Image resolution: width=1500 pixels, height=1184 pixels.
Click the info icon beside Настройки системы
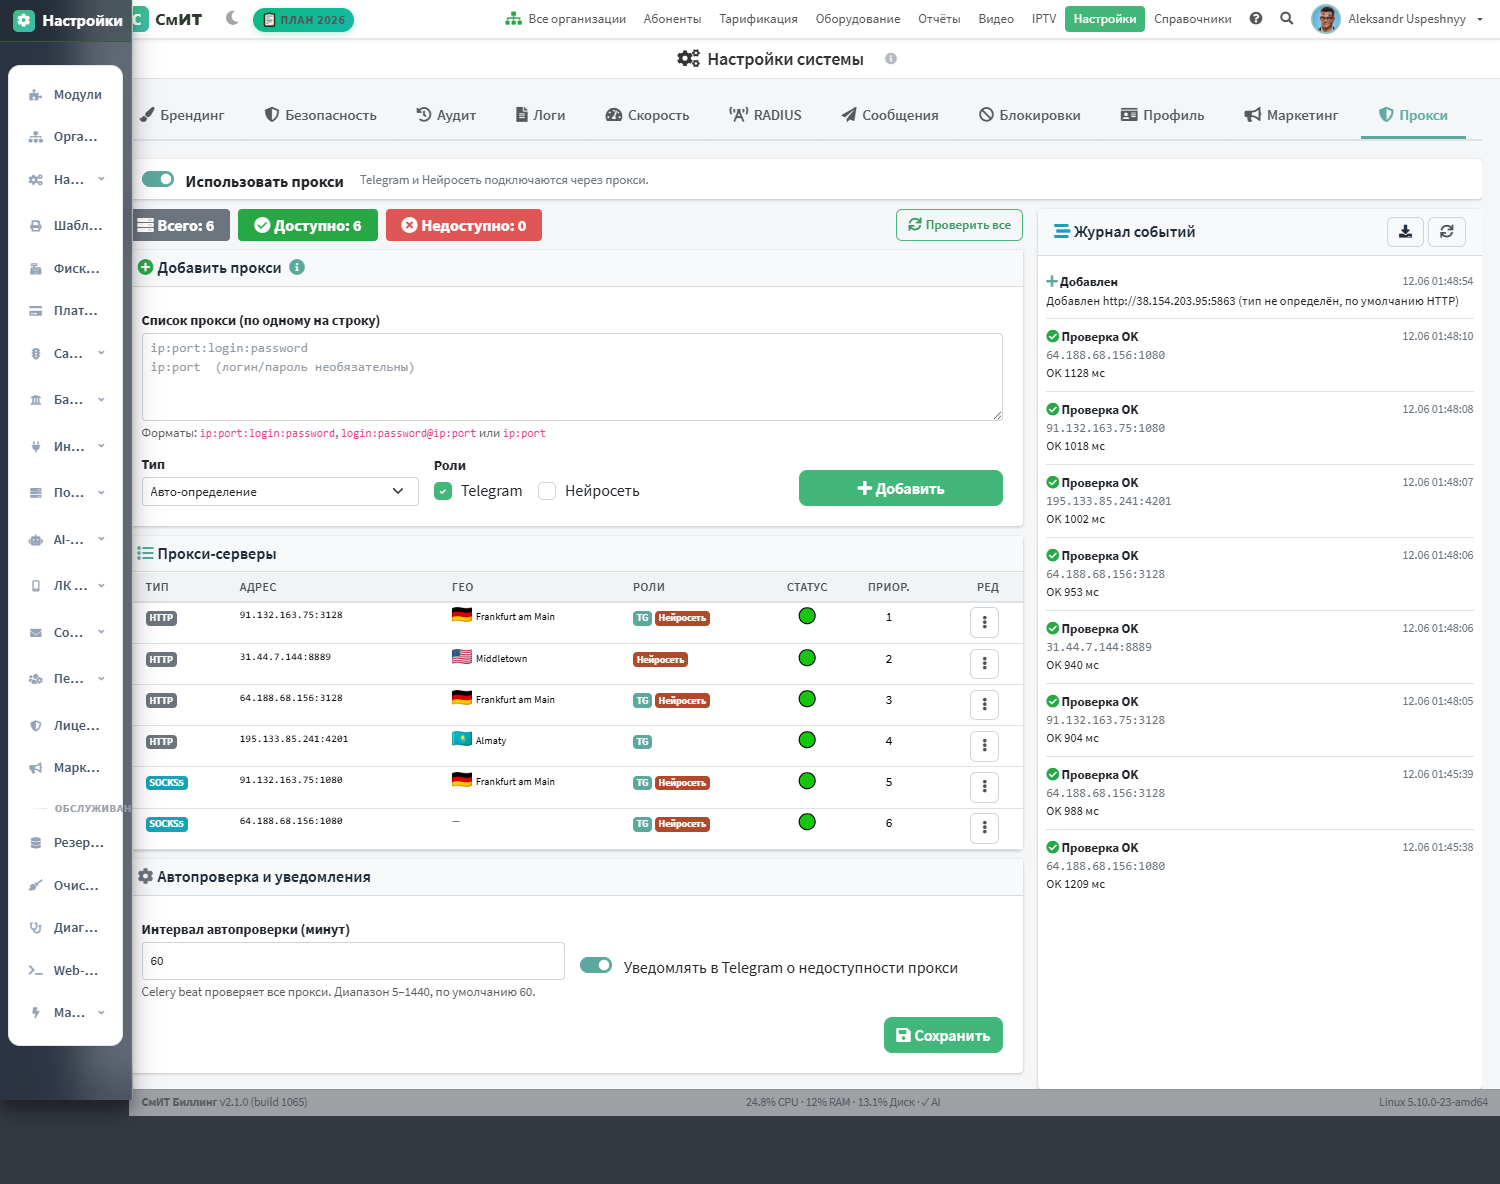891,59
